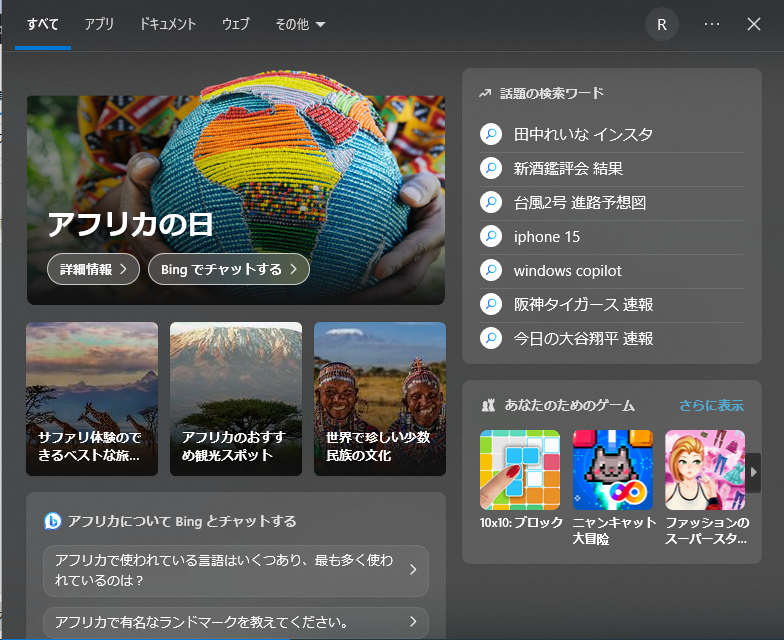Click the Bing logo in chat section
This screenshot has height=640, width=784.
pyautogui.click(x=52, y=521)
